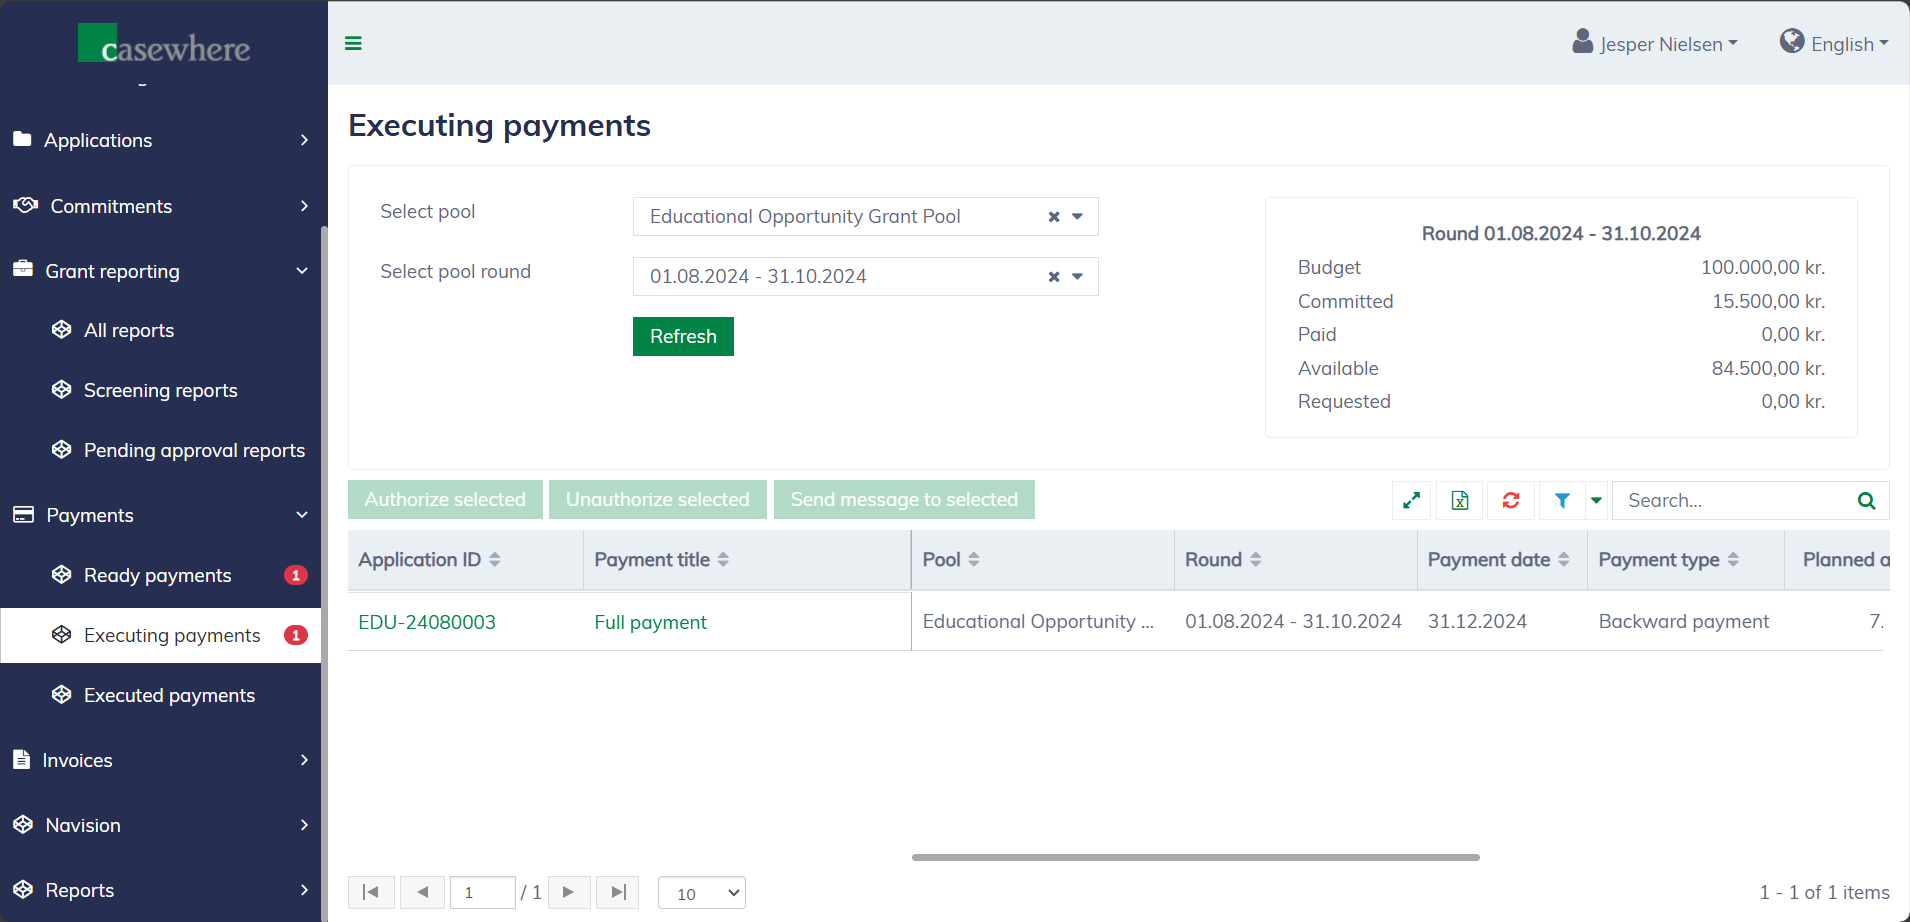Go to Ready payments menu item
The width and height of the screenshot is (1910, 922).
(157, 575)
